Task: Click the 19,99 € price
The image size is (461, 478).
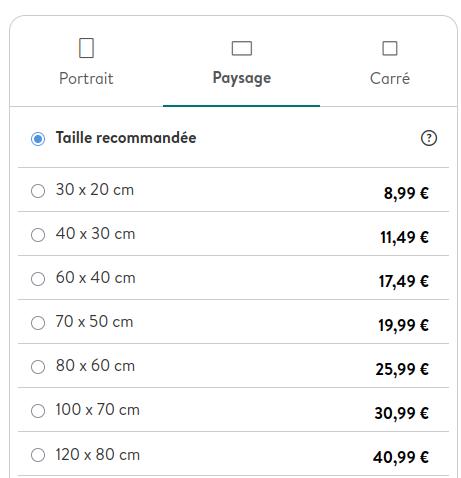Action: (403, 325)
